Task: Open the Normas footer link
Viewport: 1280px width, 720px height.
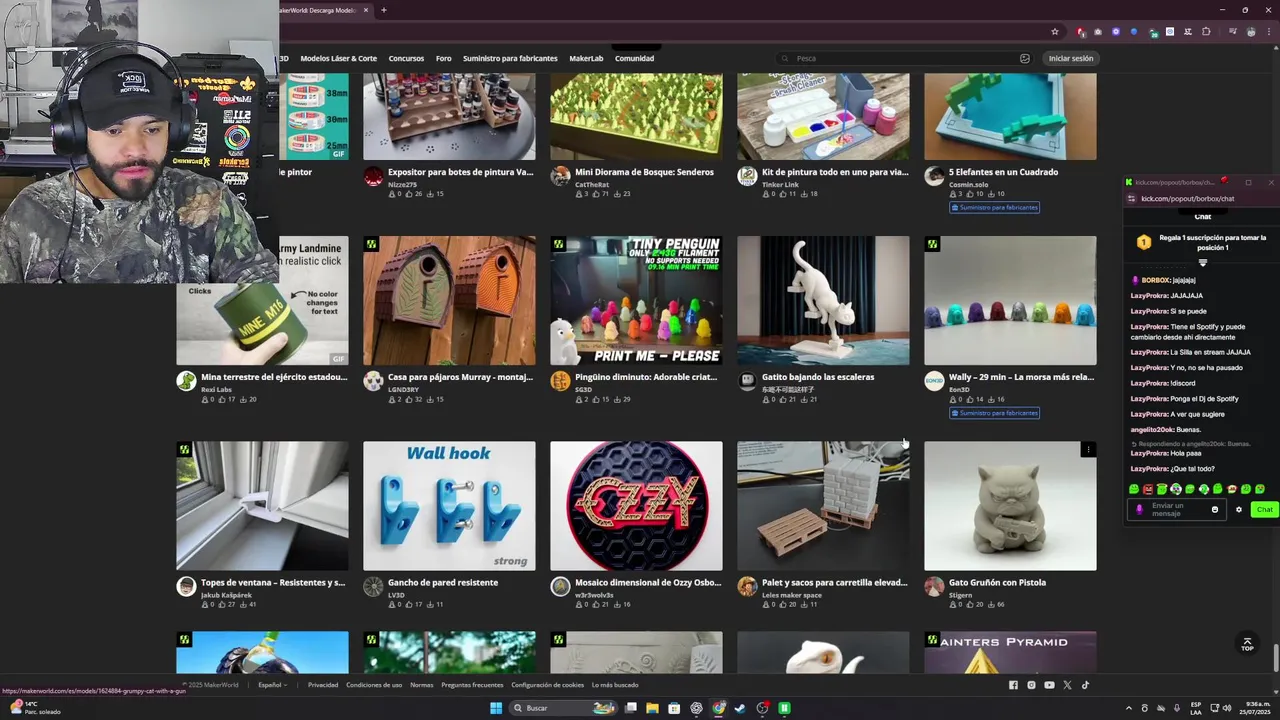Action: 421,685
